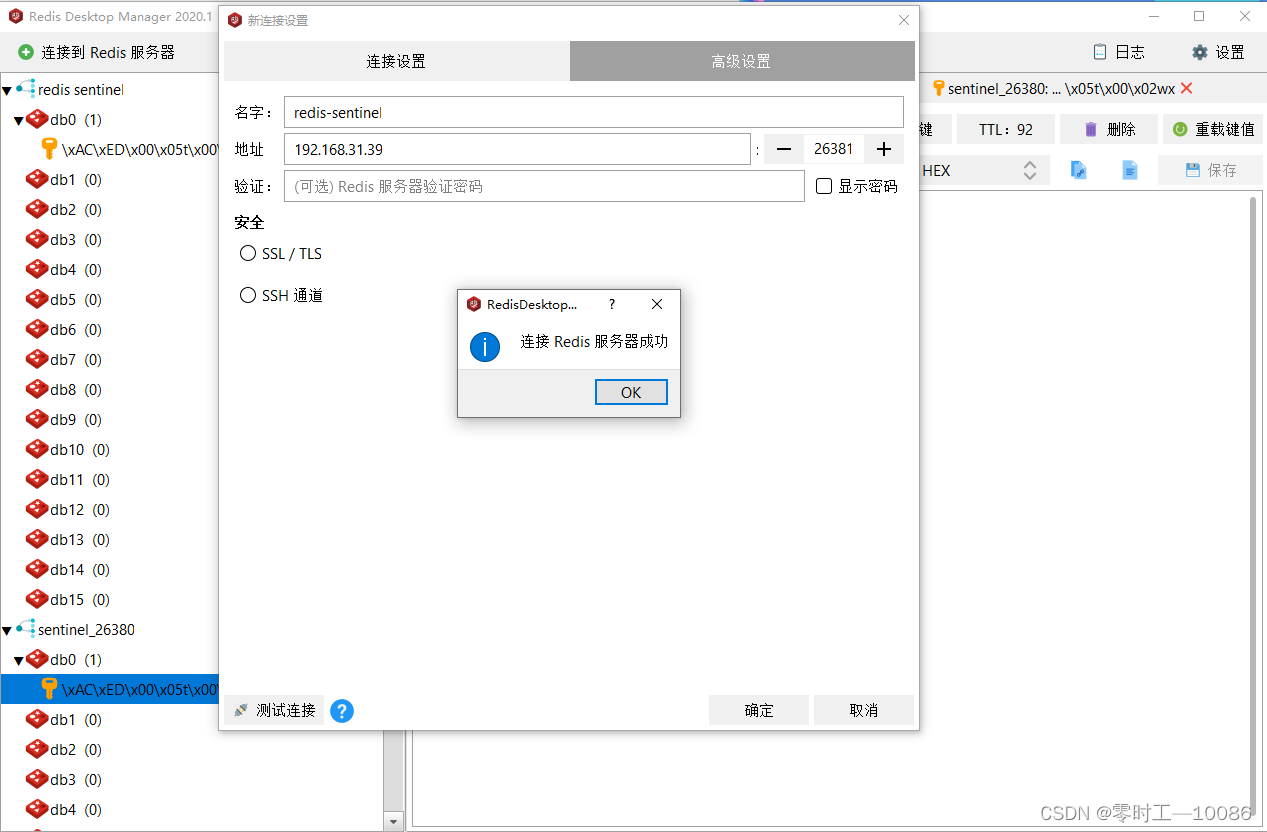Collapse db0 under sentinel_26380
Screen dimensions: 1267x832
19,660
